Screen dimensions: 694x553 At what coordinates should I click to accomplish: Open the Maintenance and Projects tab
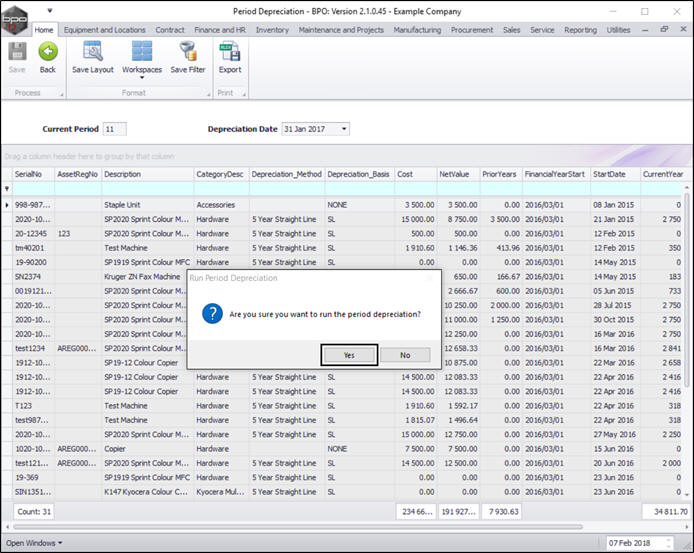[342, 30]
